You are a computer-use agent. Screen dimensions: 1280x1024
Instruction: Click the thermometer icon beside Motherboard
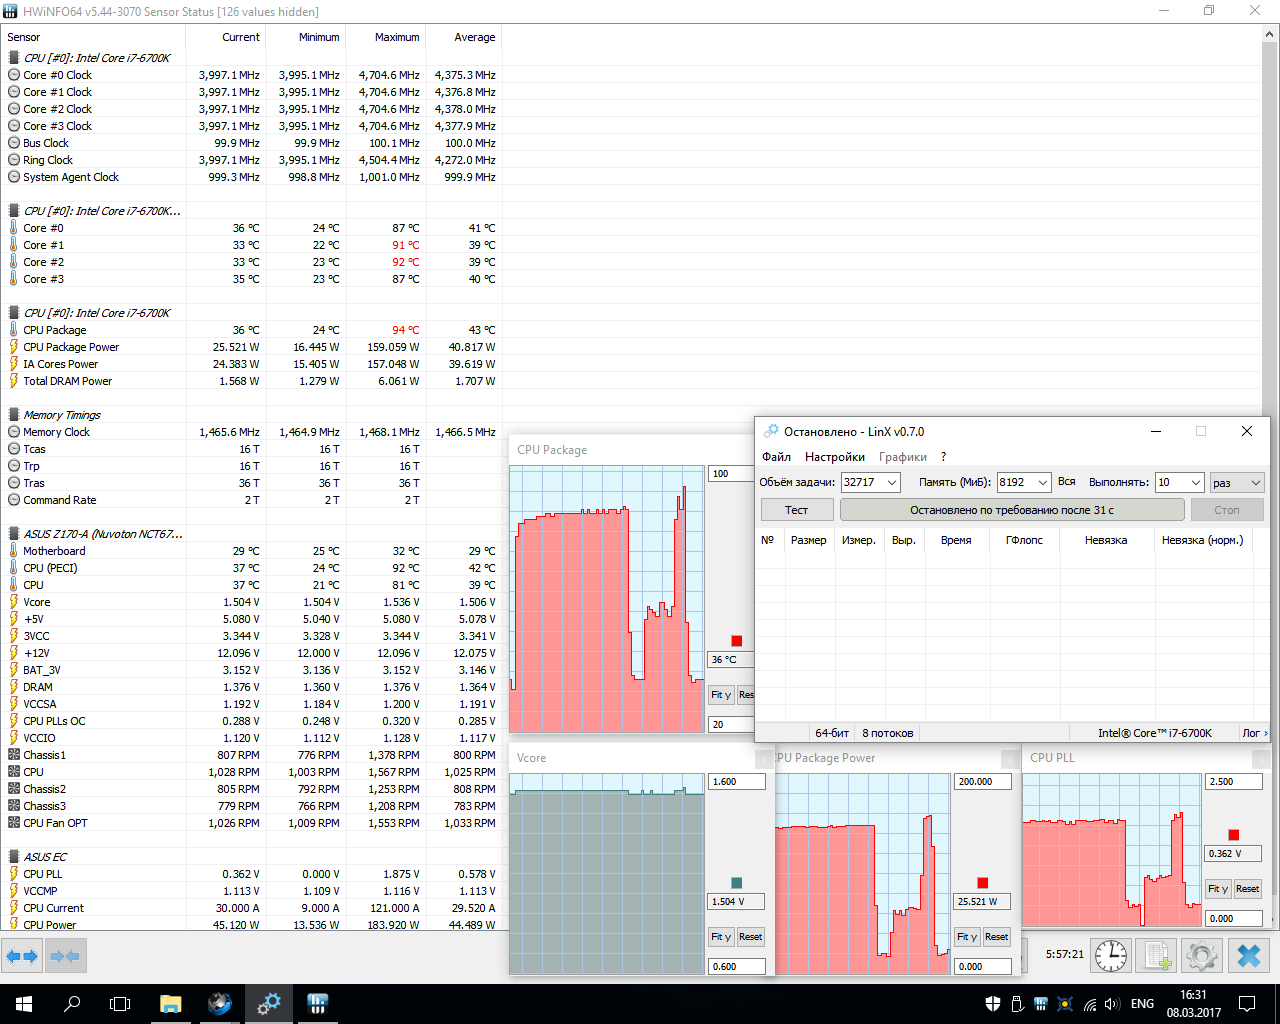[x=14, y=551]
